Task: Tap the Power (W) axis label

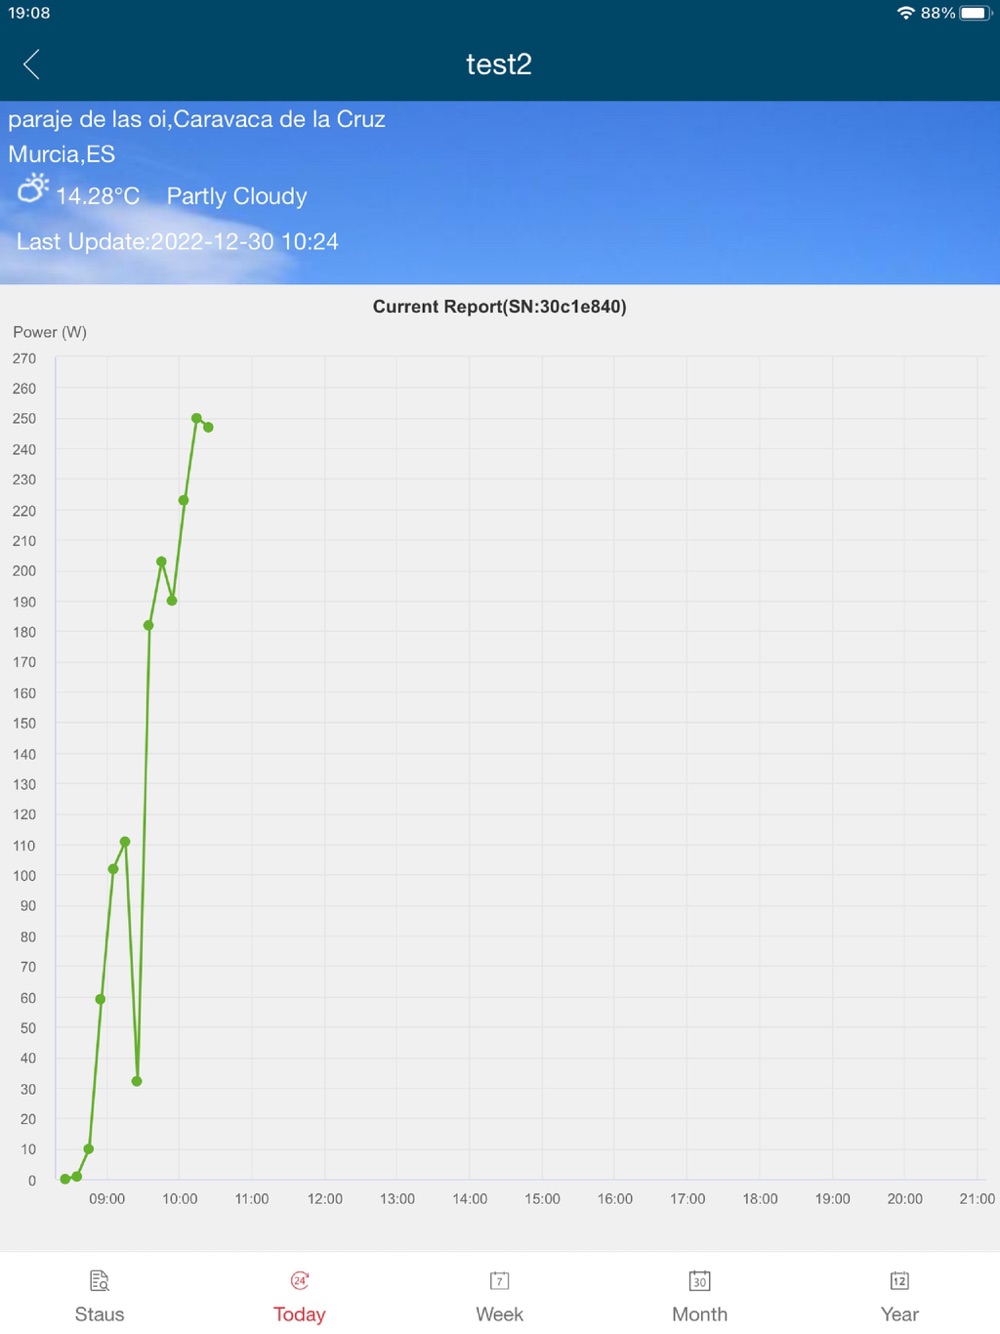Action: 50,332
